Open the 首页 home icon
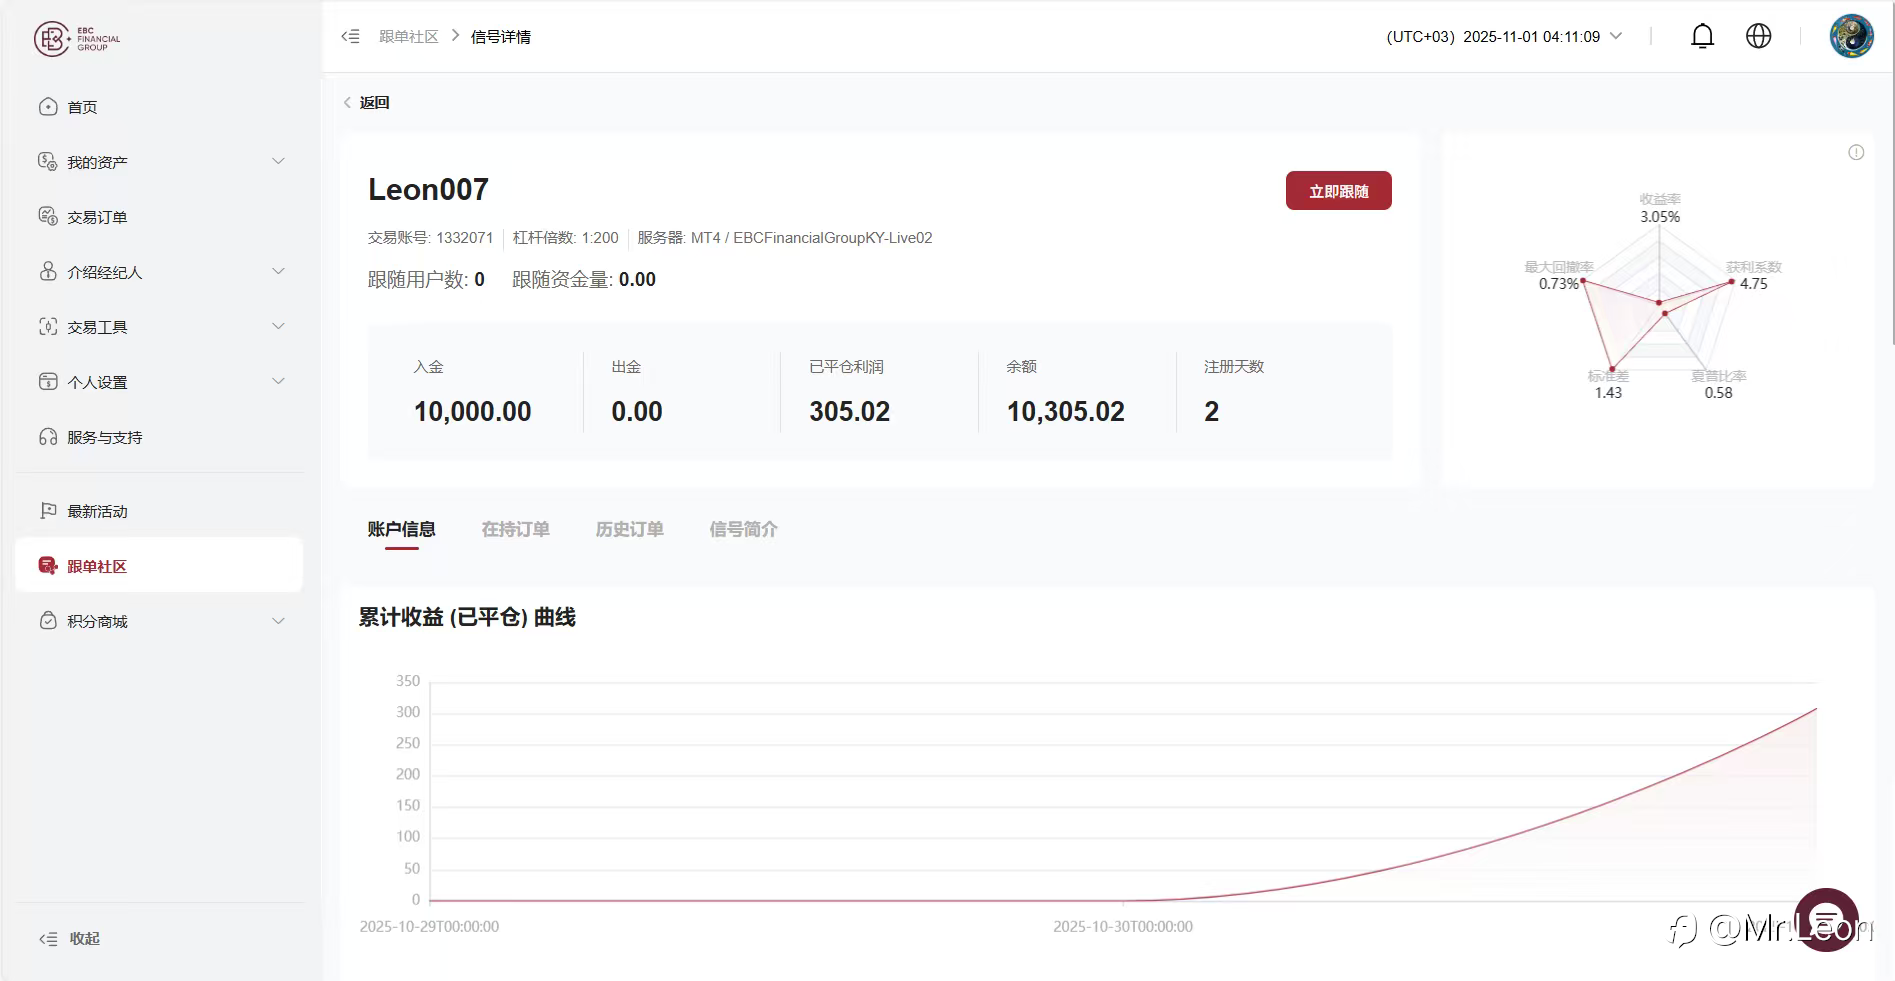1895x981 pixels. tap(48, 107)
